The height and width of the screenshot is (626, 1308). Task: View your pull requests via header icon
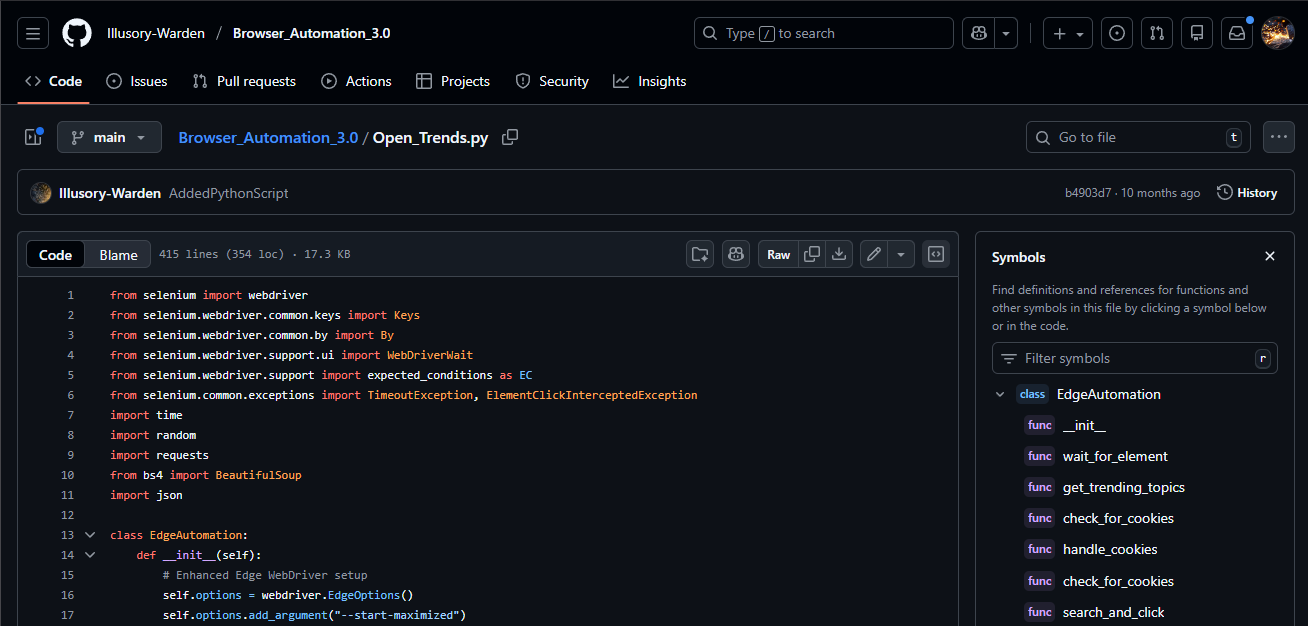1156,33
